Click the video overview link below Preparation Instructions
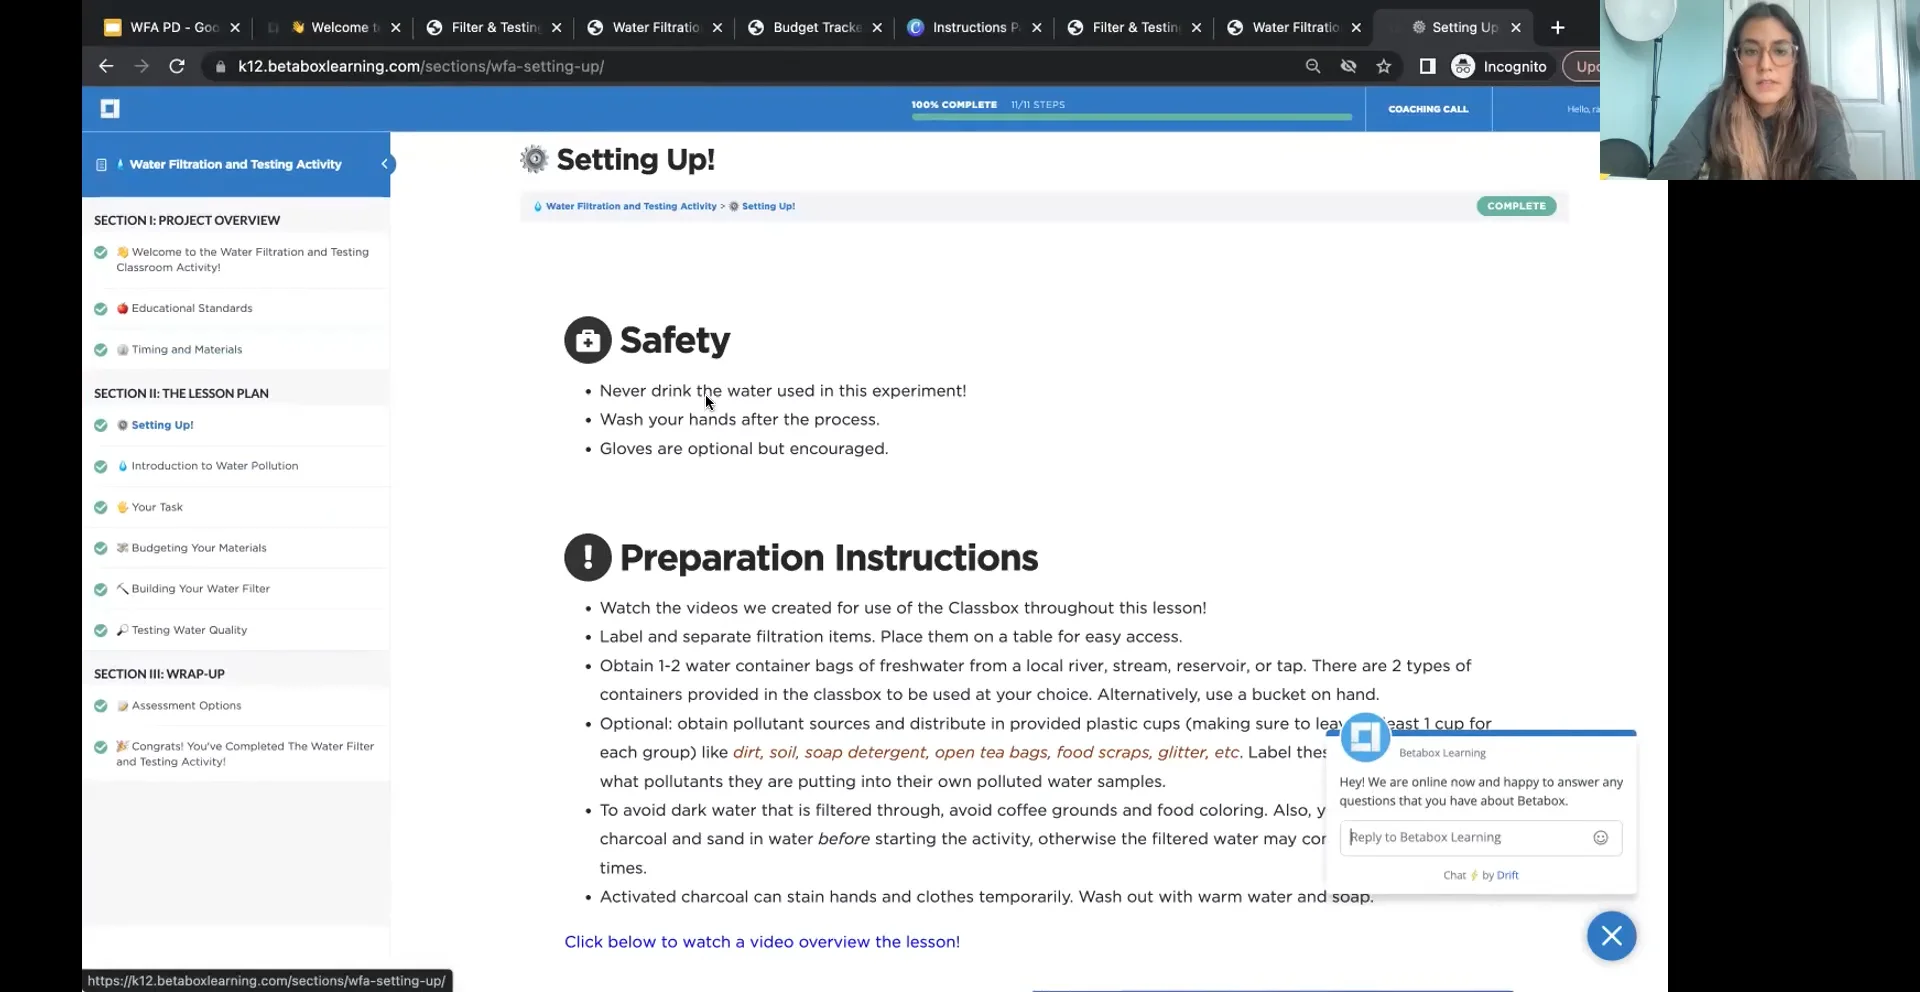Screen dimensions: 1920x992 [x=761, y=941]
